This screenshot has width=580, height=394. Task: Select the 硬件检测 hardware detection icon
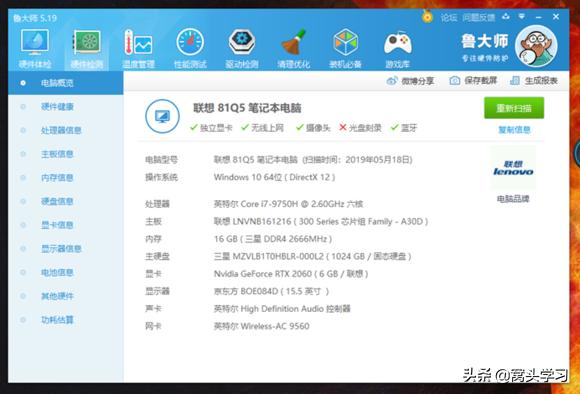point(87,48)
